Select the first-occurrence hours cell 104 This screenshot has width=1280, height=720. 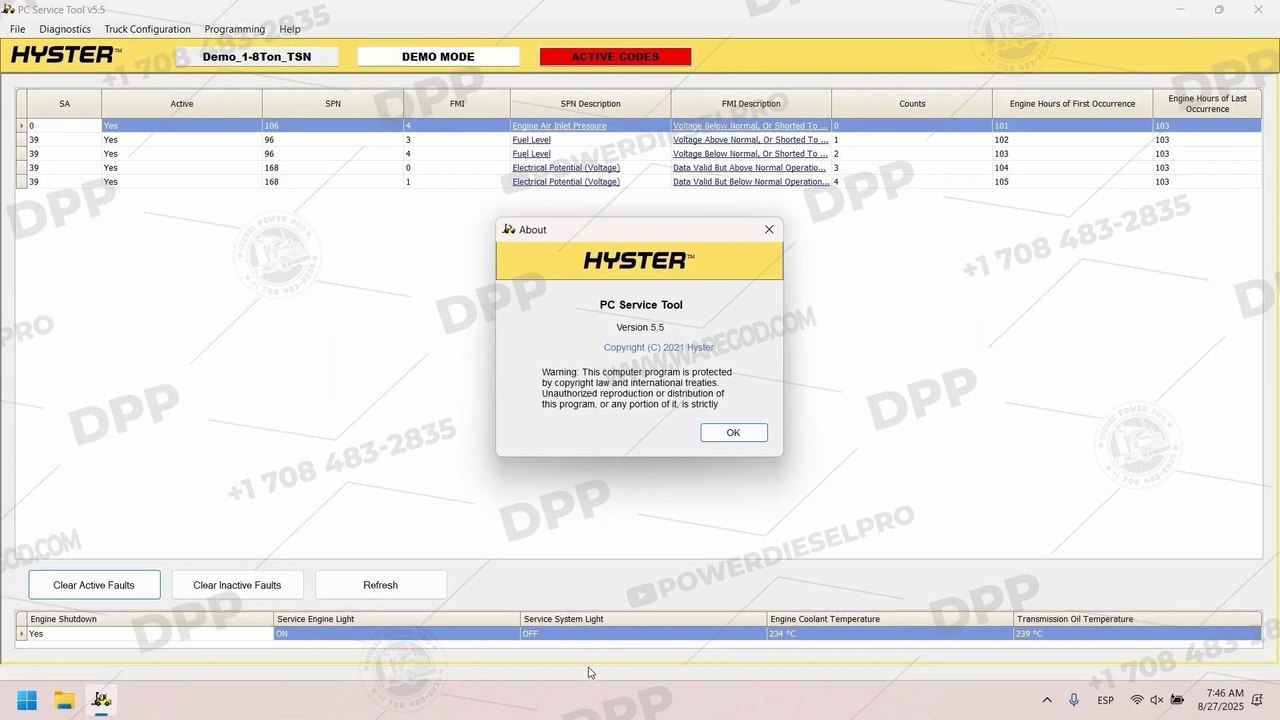[1072, 168]
